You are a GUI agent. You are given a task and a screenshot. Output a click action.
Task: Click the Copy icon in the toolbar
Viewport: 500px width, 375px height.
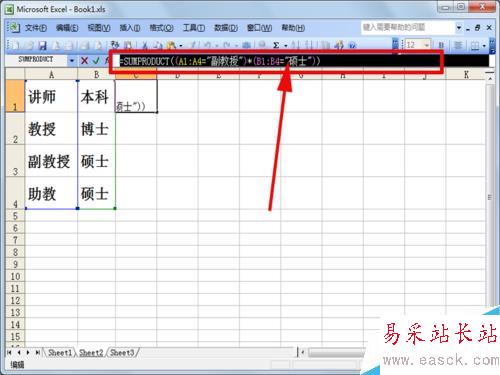coord(158,45)
